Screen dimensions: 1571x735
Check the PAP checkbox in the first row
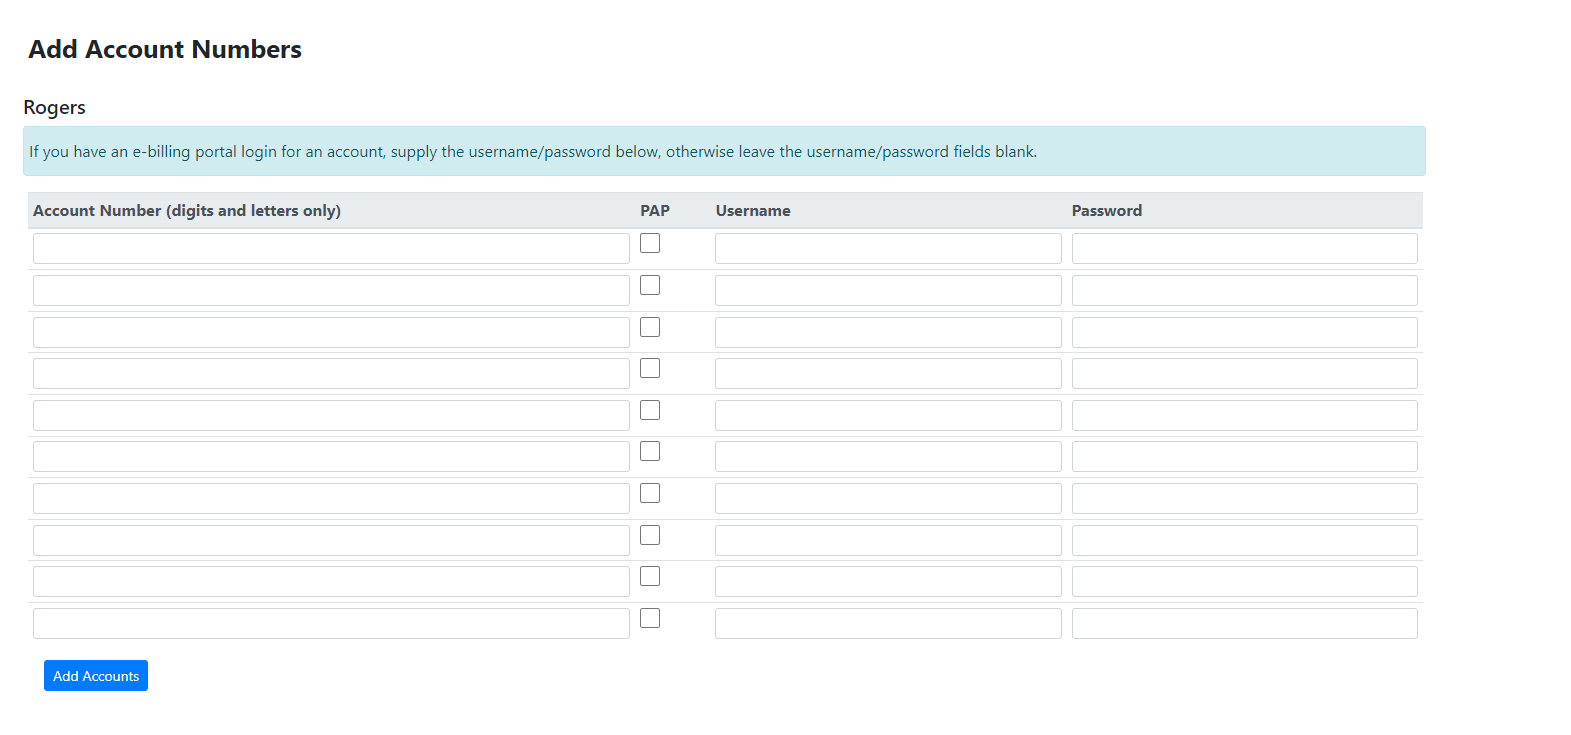[x=650, y=243]
